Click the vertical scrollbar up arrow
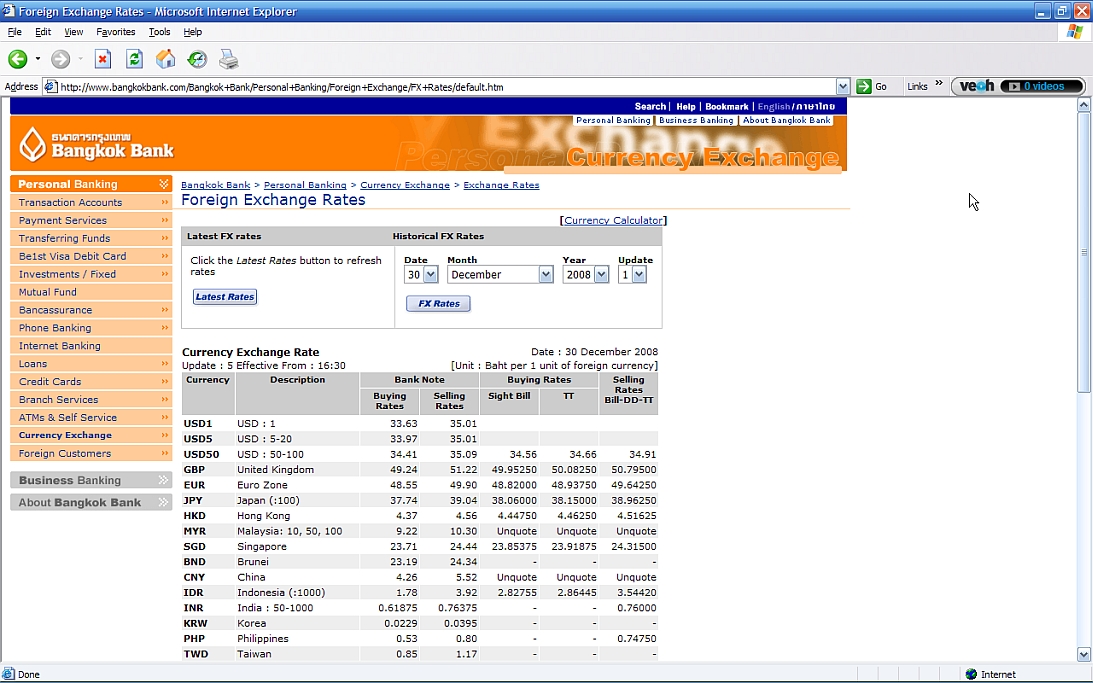The width and height of the screenshot is (1093, 683). click(1083, 105)
